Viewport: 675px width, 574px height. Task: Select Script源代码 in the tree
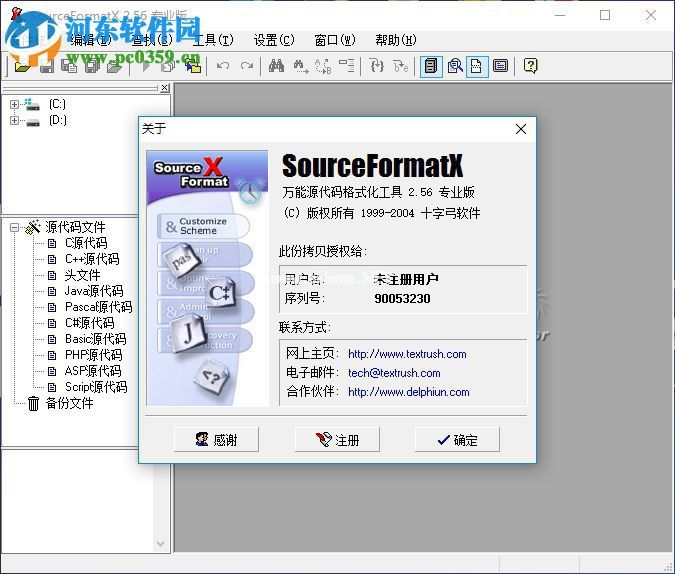[96, 387]
